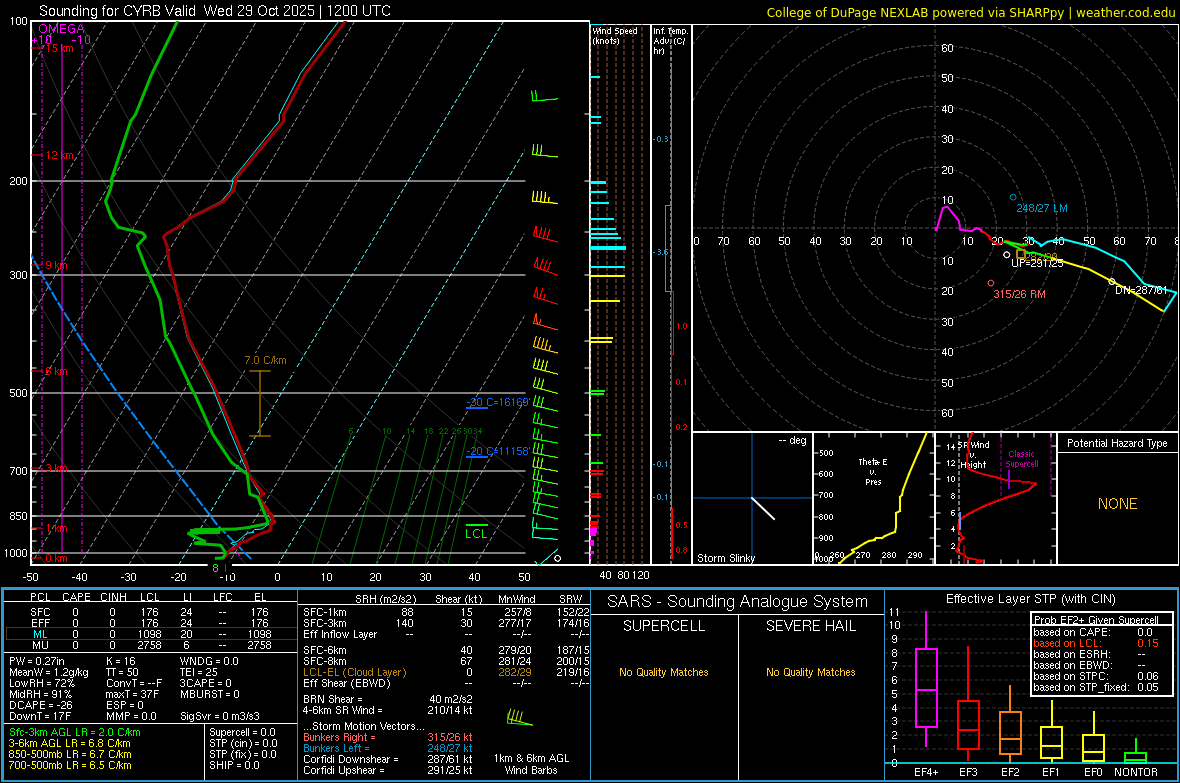Click the Theta-E v. Pres label
Image resolution: width=1180 pixels, height=783 pixels.
tap(873, 471)
